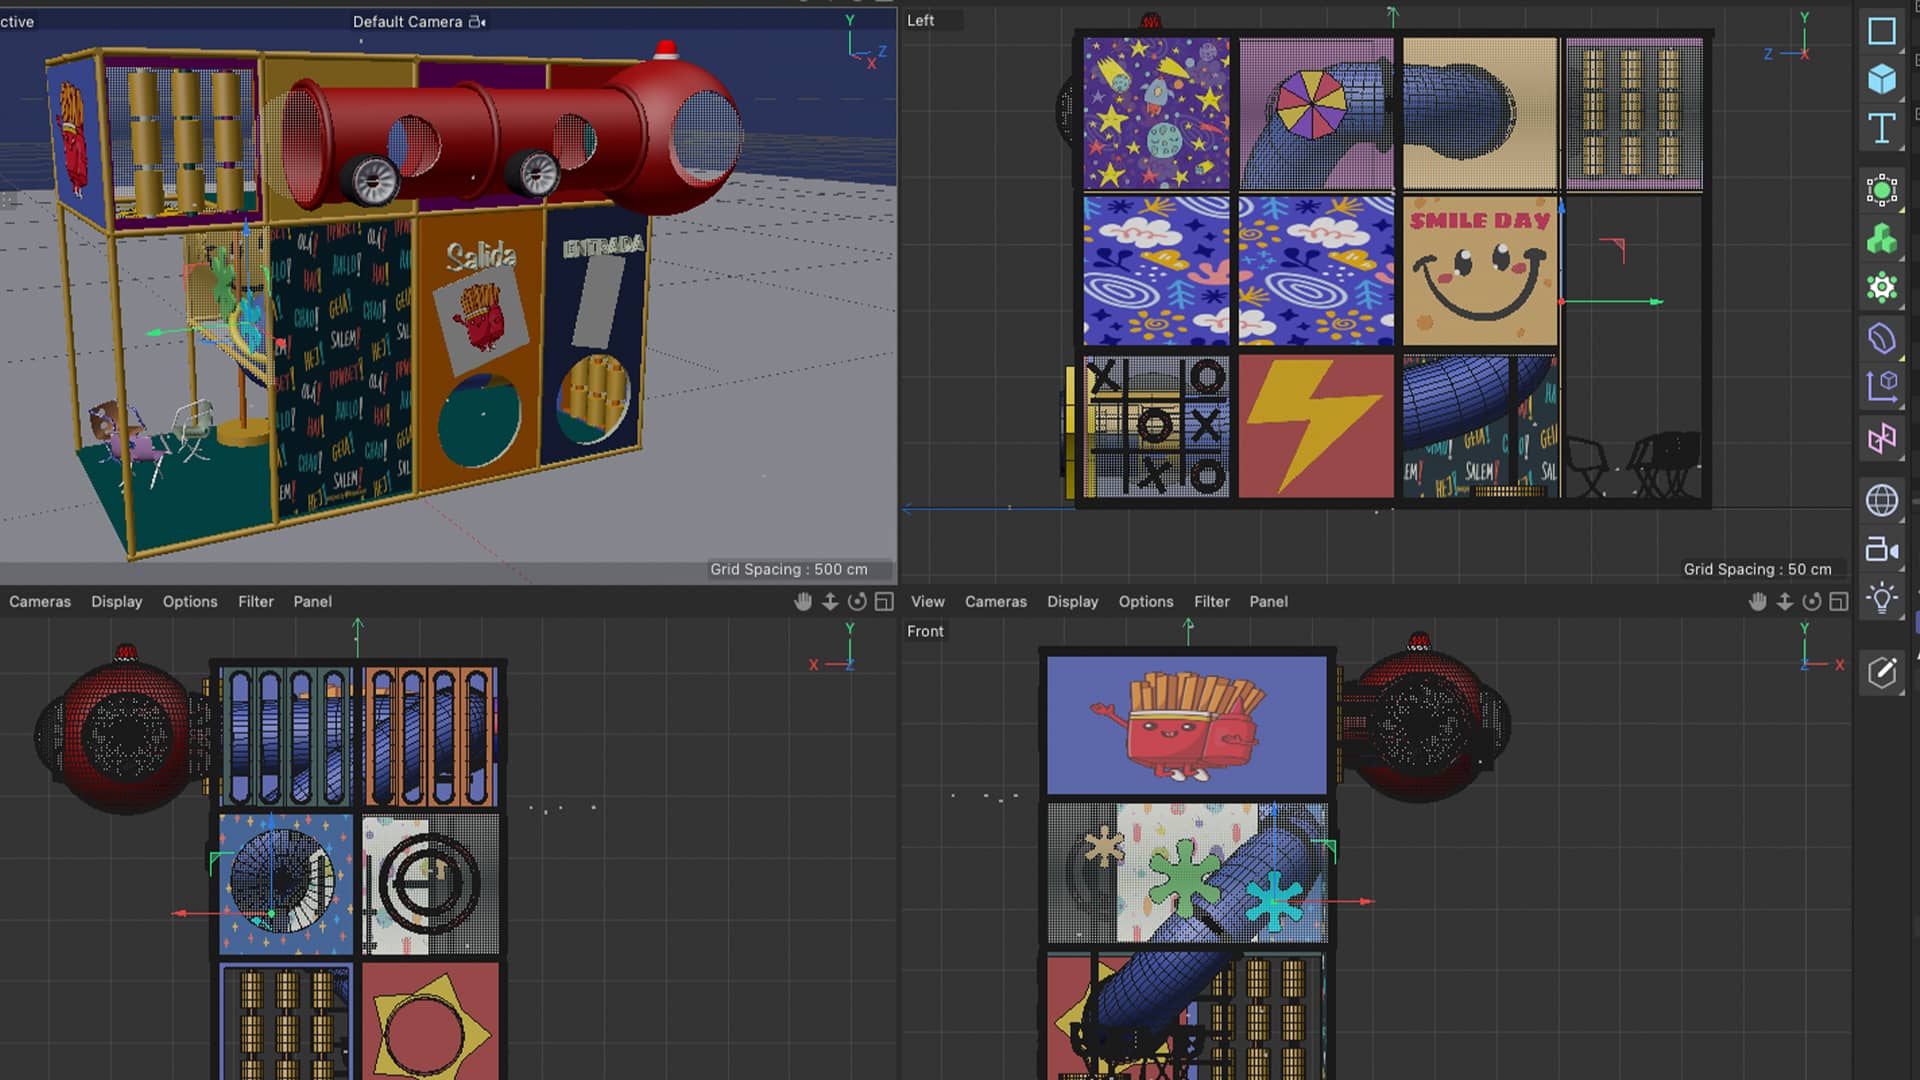
Task: Click the Default Camera label
Action: click(x=408, y=22)
